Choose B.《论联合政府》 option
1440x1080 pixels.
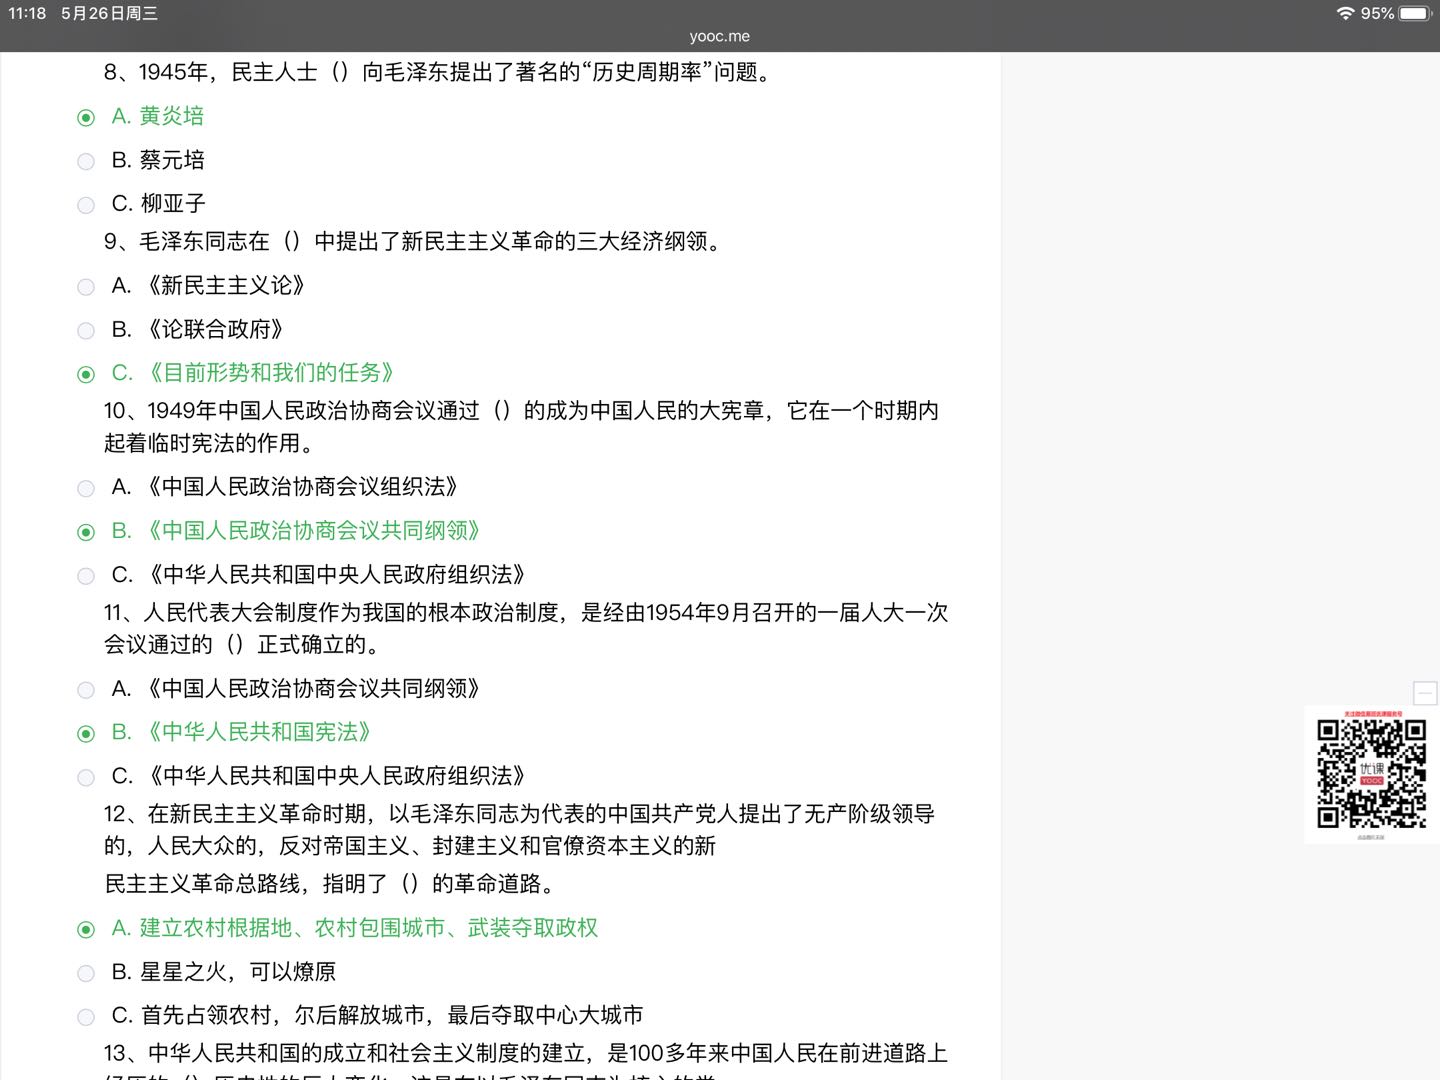pos(86,331)
